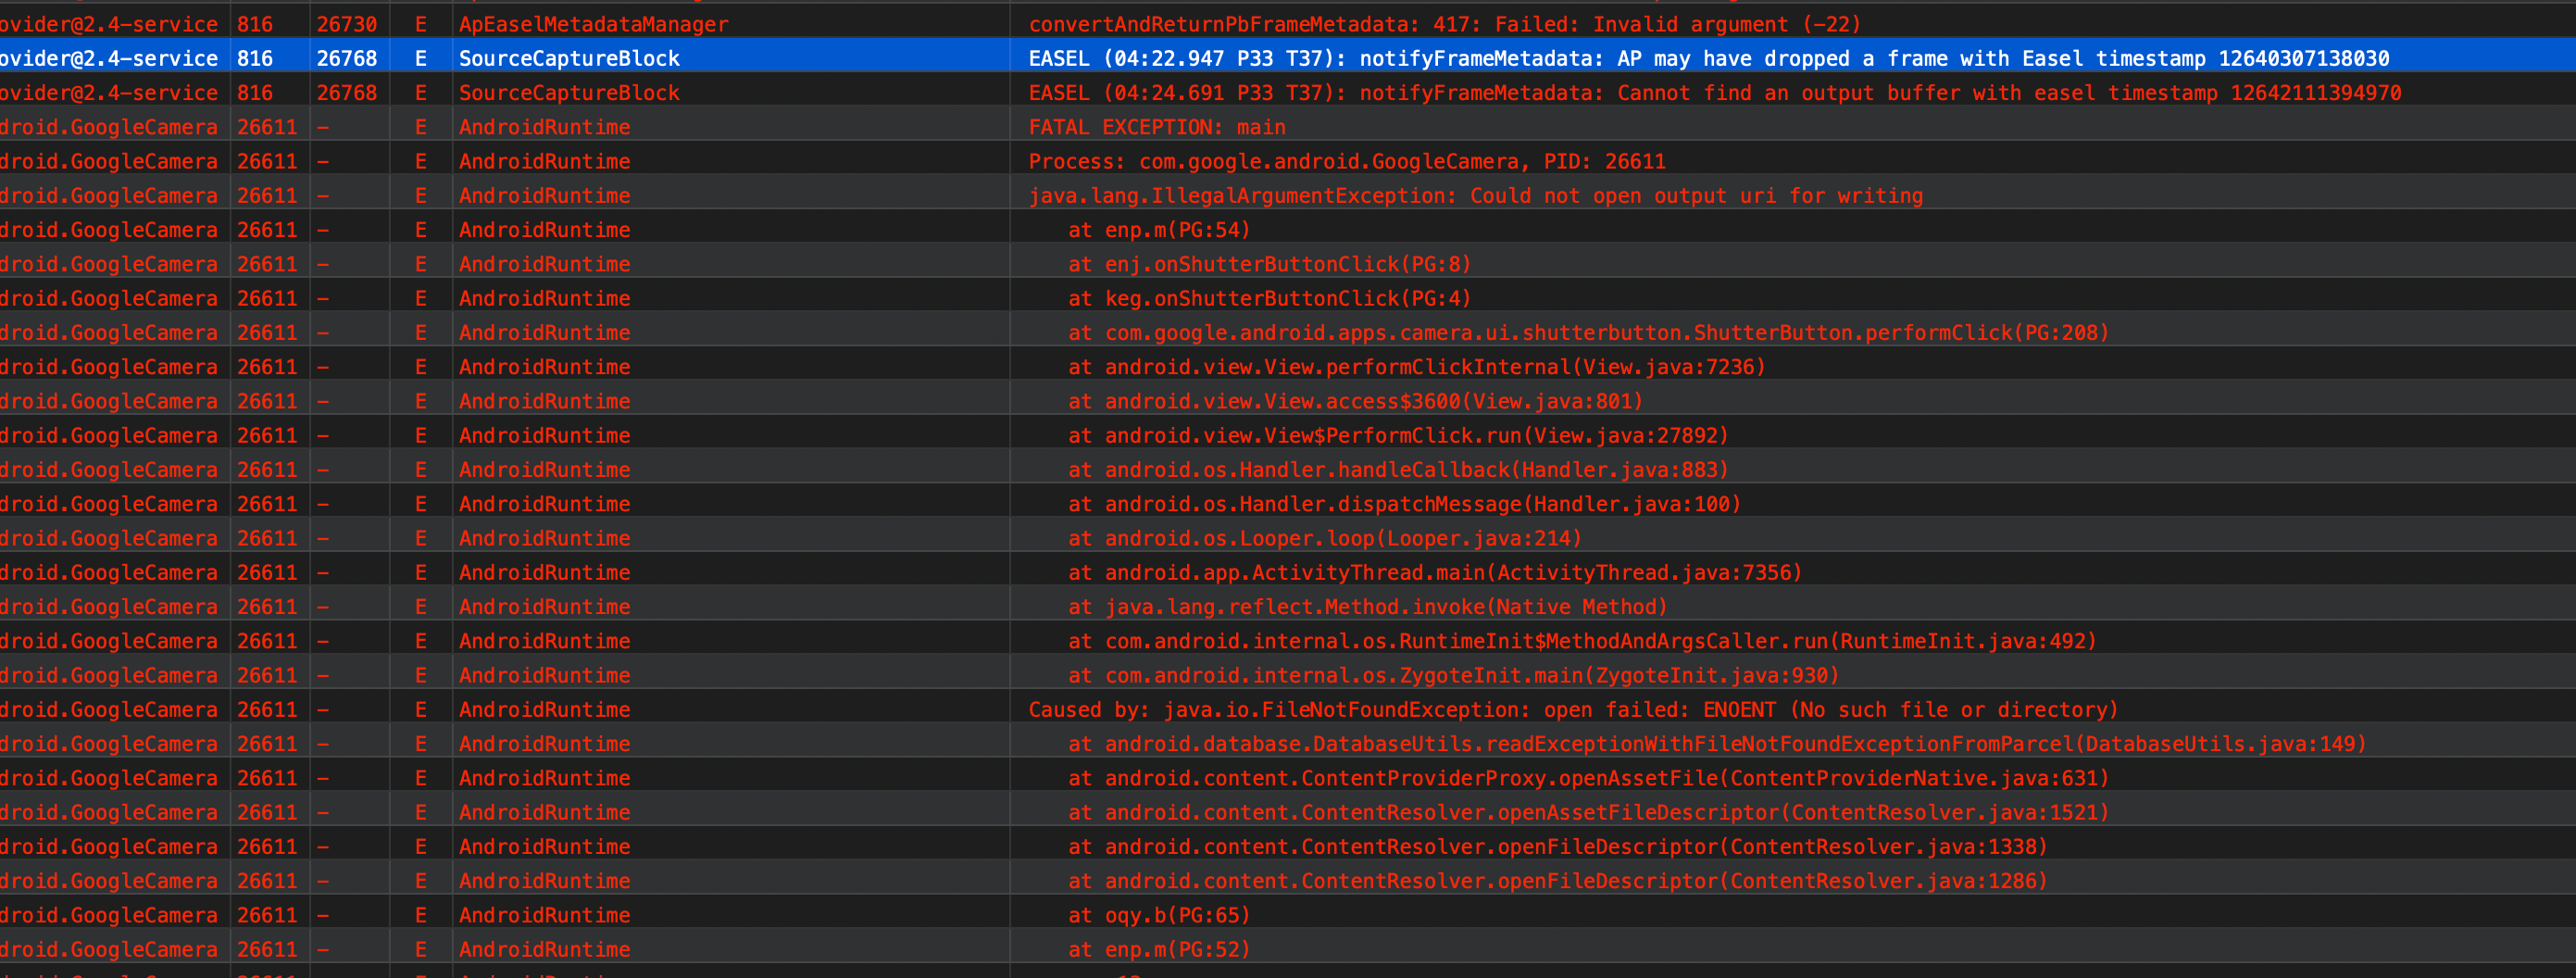This screenshot has width=2576, height=978.
Task: Select the 'FATAL EXCEPTION: main' log line
Action: [1157, 127]
